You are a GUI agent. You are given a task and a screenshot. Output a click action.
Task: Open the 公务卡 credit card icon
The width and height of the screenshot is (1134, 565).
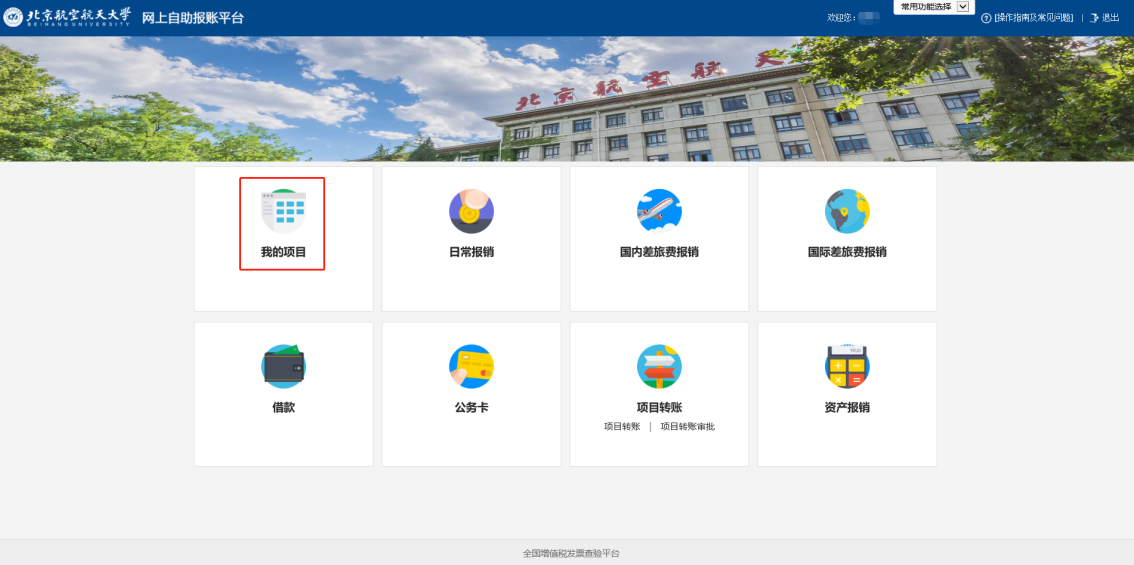pos(471,367)
